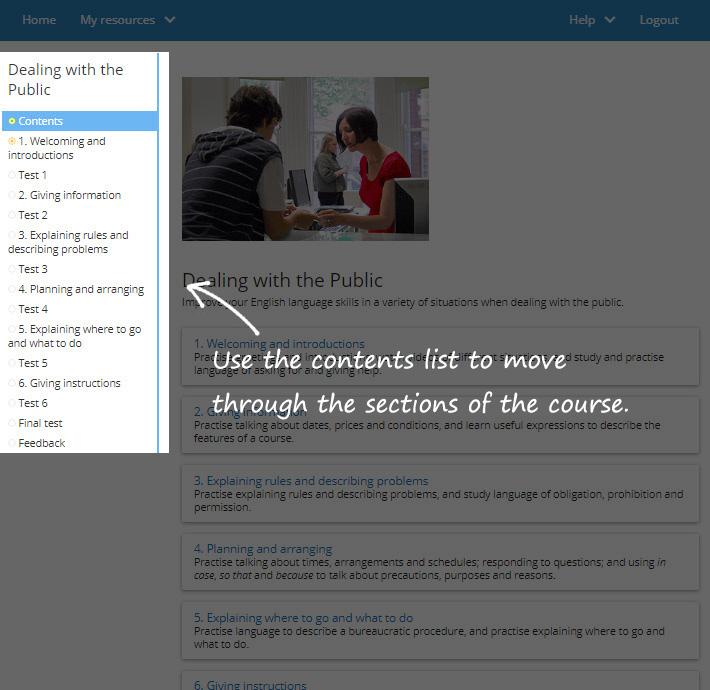The width and height of the screenshot is (710, 690).
Task: Open 4. Planning and arranging in sidebar
Action: pyautogui.click(x=81, y=289)
